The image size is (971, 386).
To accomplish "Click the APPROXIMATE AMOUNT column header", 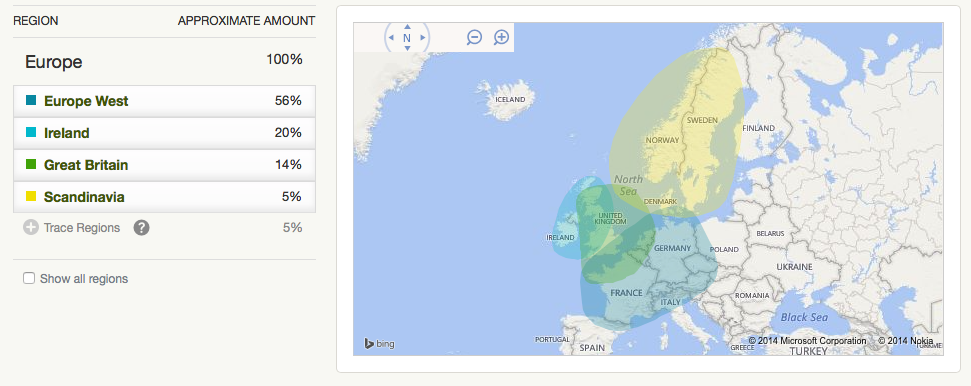I will click(x=246, y=21).
